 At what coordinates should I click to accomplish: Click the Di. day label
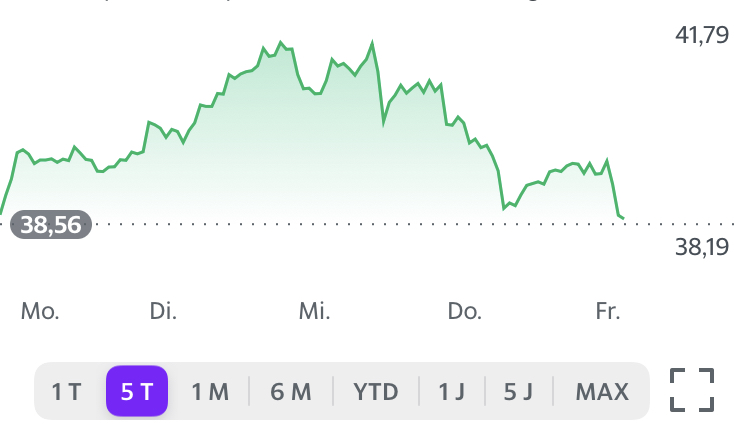pyautogui.click(x=163, y=311)
